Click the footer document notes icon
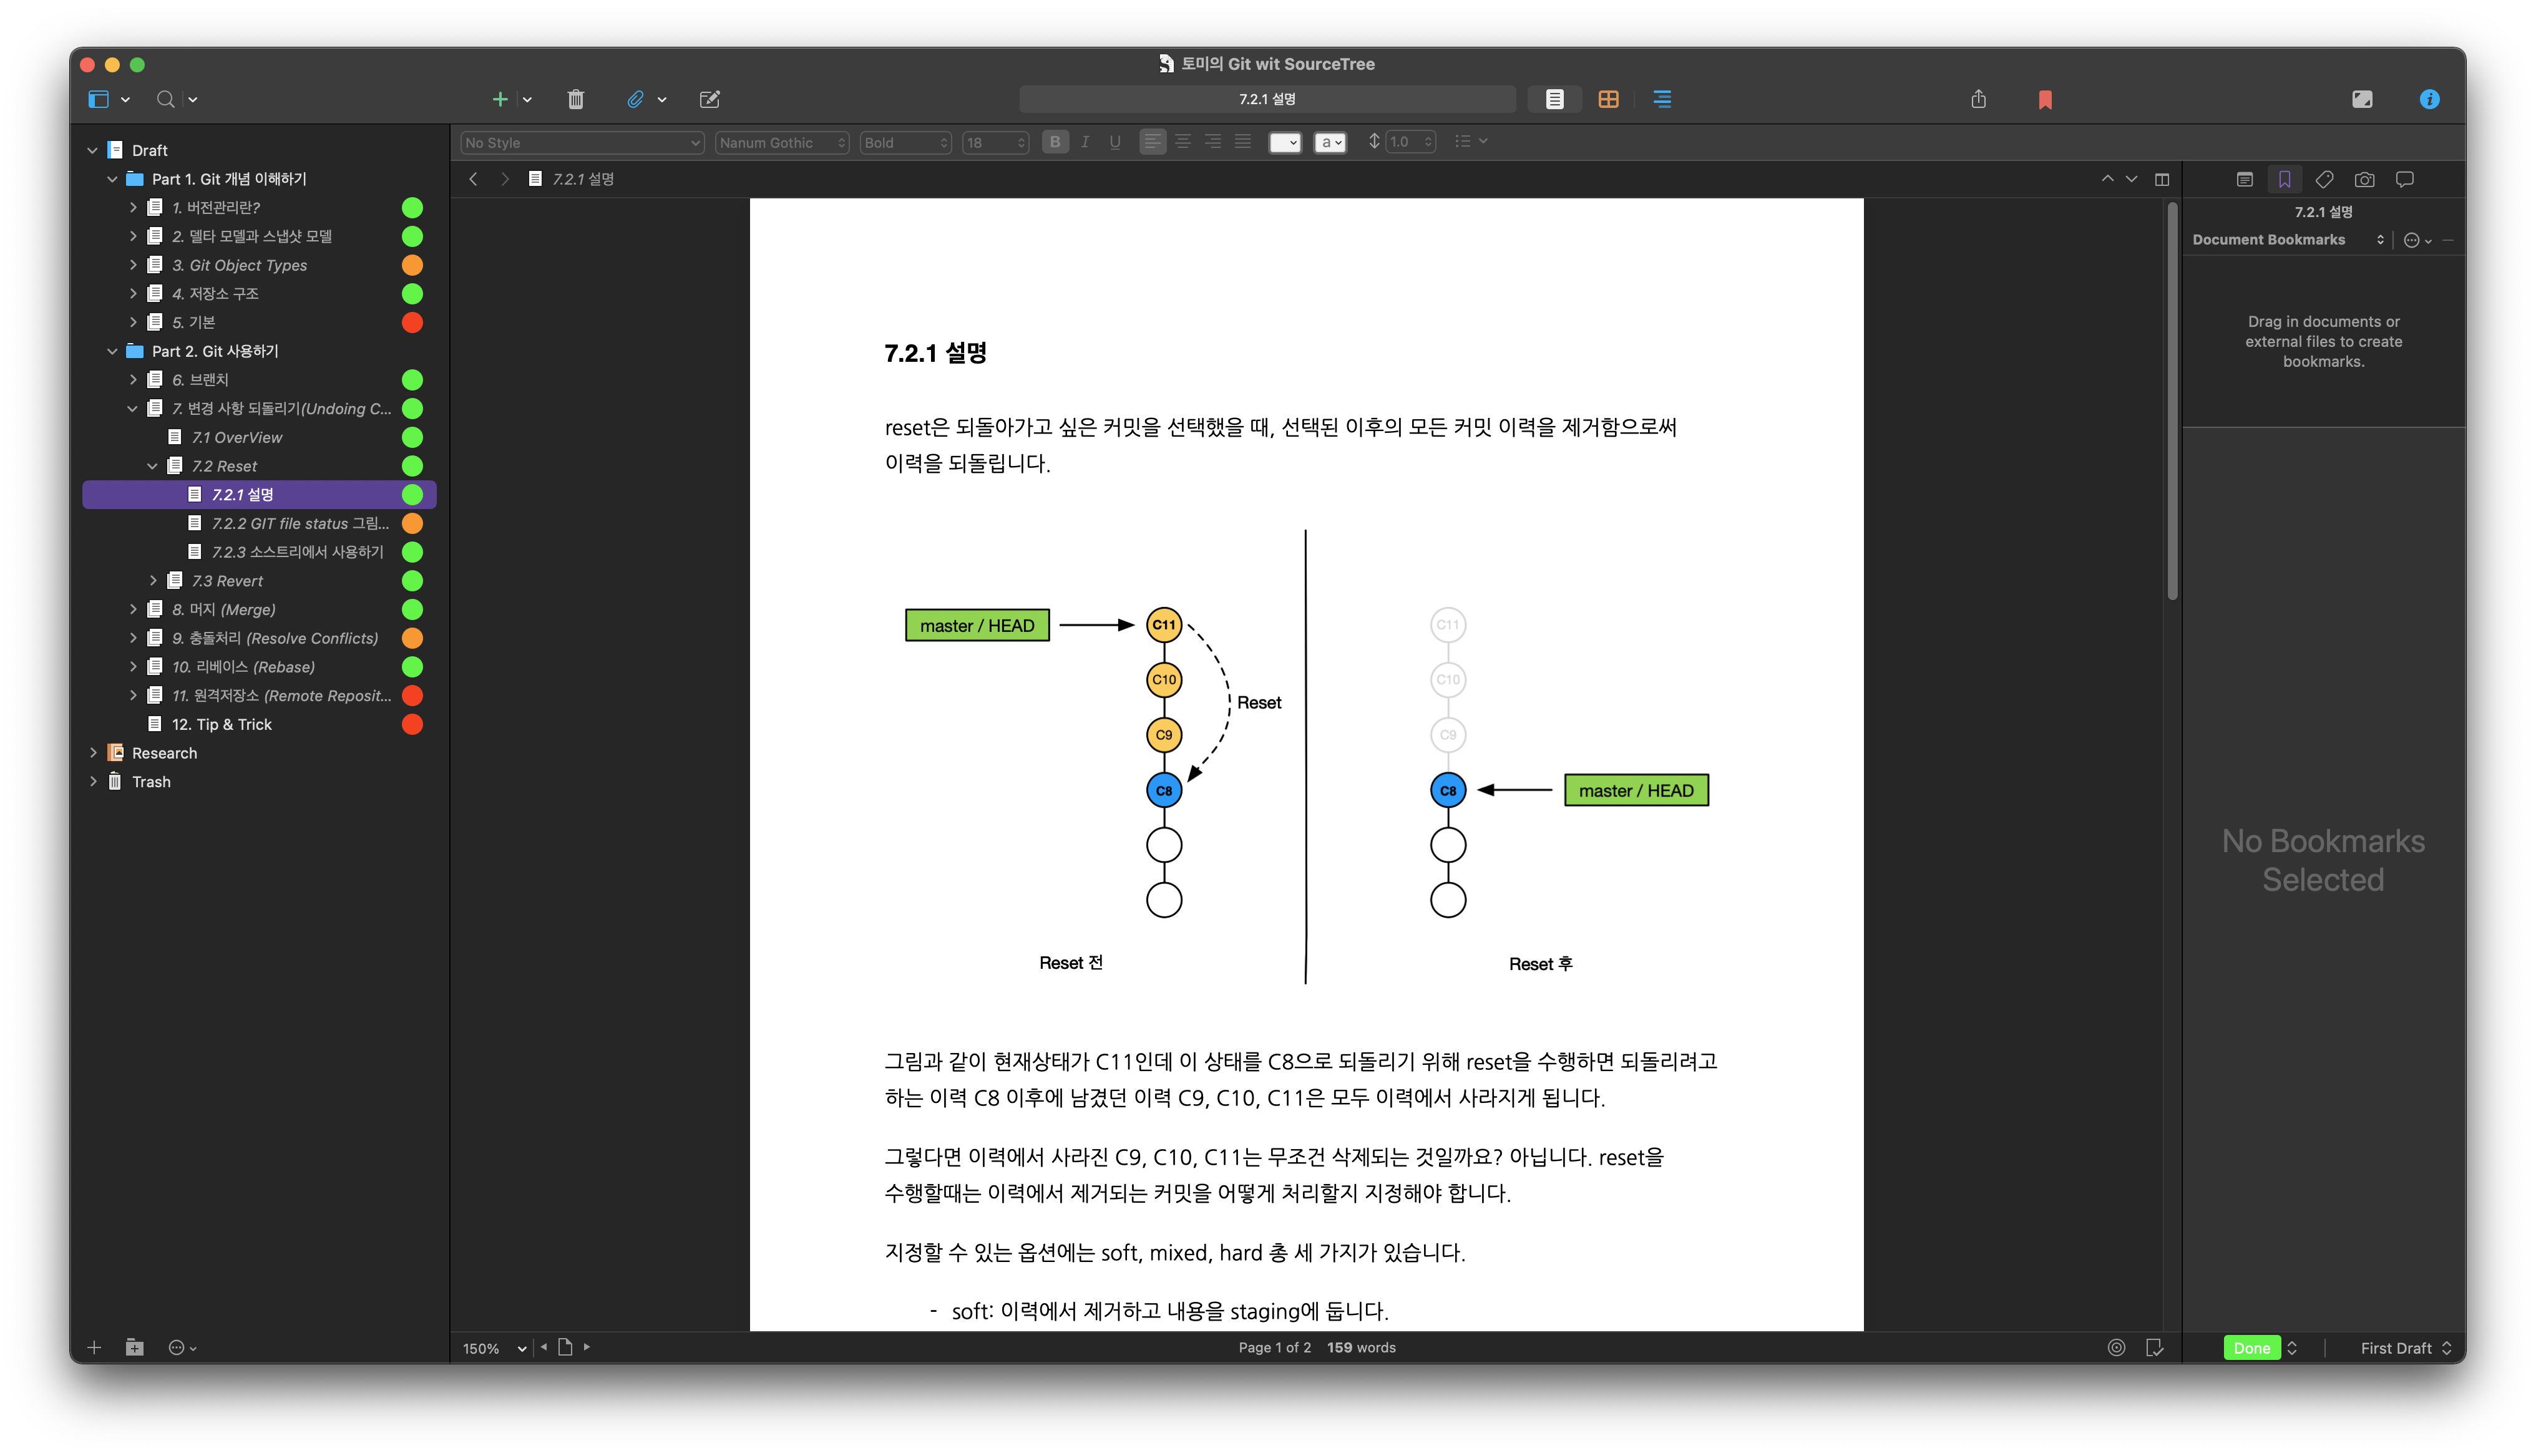The width and height of the screenshot is (2536, 1456). [x=2154, y=1348]
